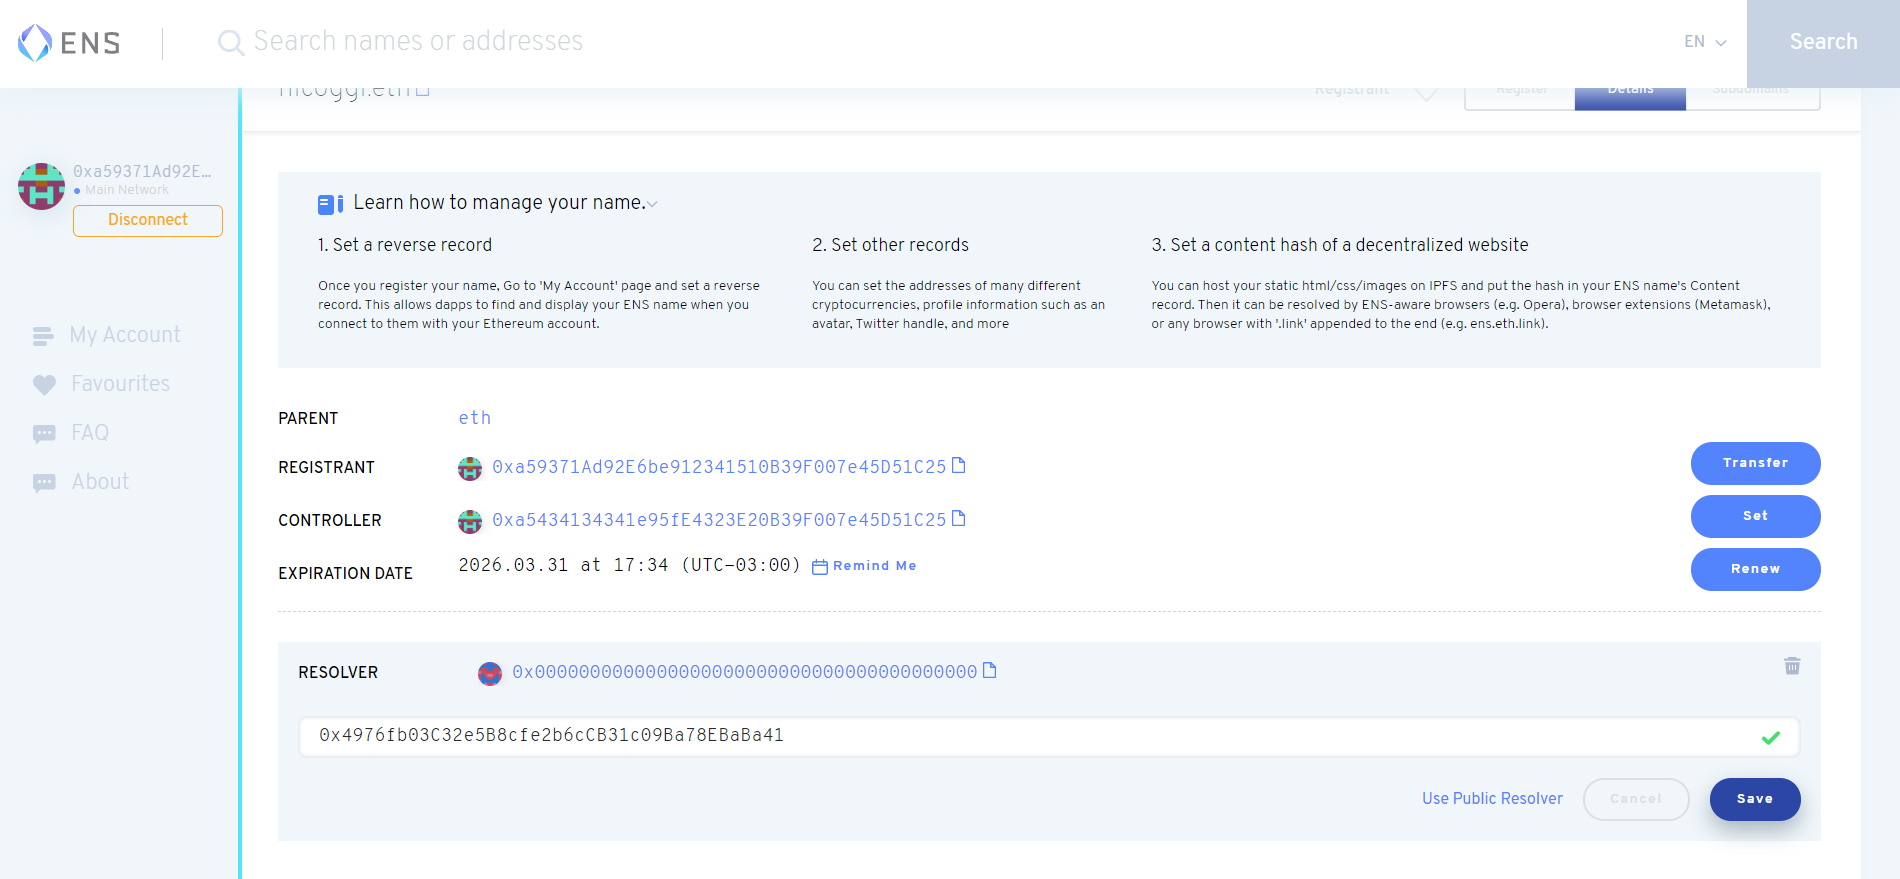Image resolution: width=1900 pixels, height=879 pixels.
Task: Click the account avatar in sidebar
Action: pyautogui.click(x=41, y=186)
